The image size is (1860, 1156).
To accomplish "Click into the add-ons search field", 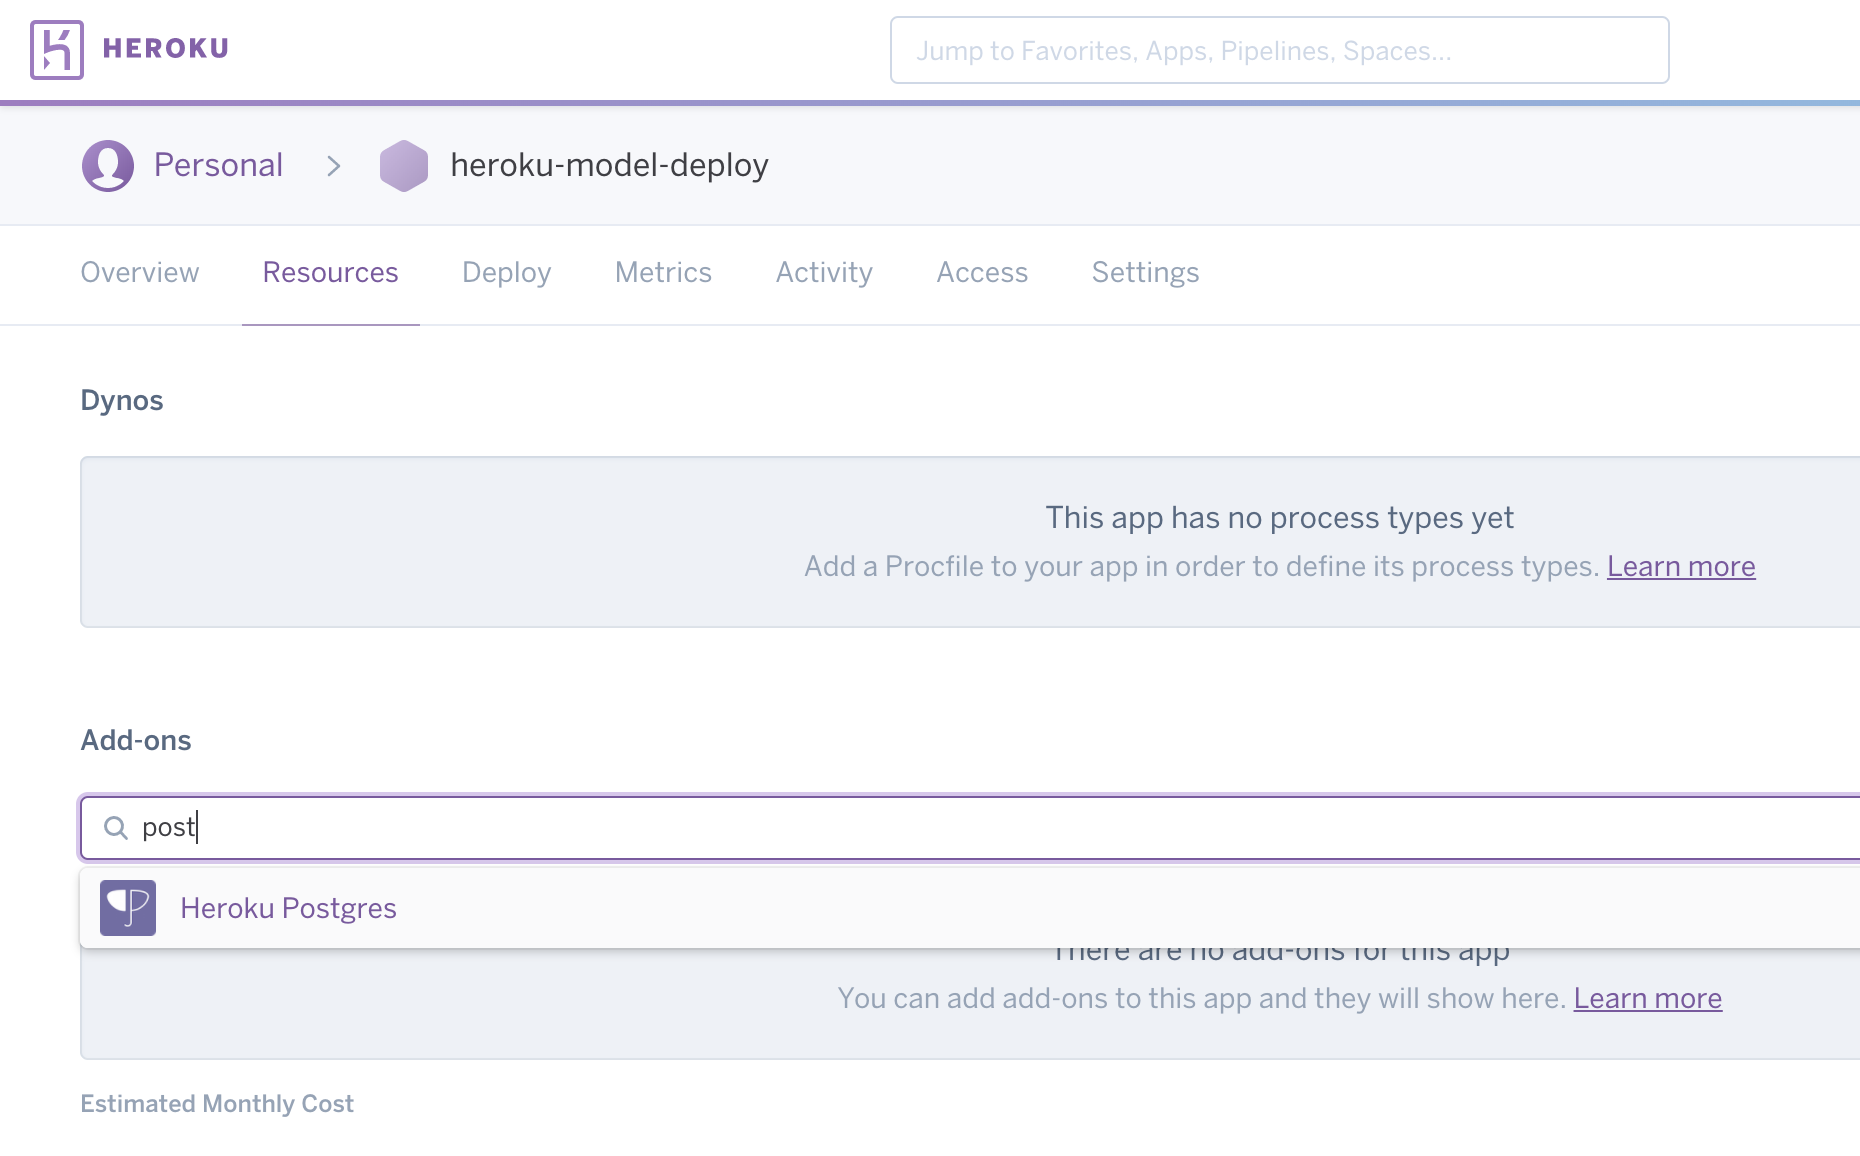I will point(900,828).
